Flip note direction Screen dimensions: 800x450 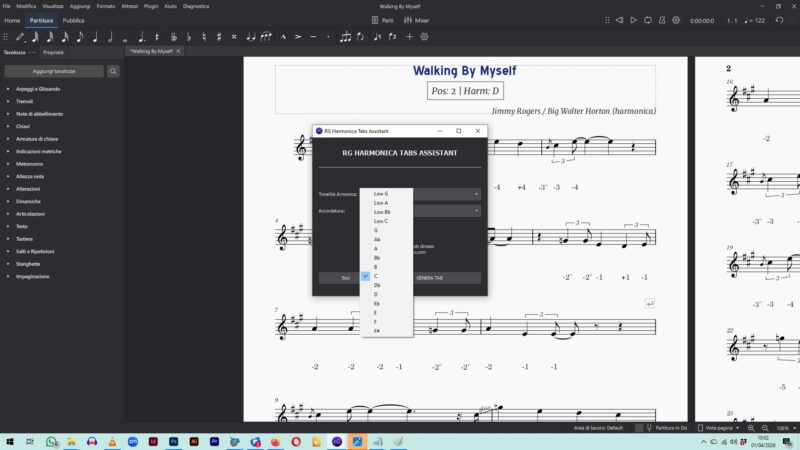(361, 37)
